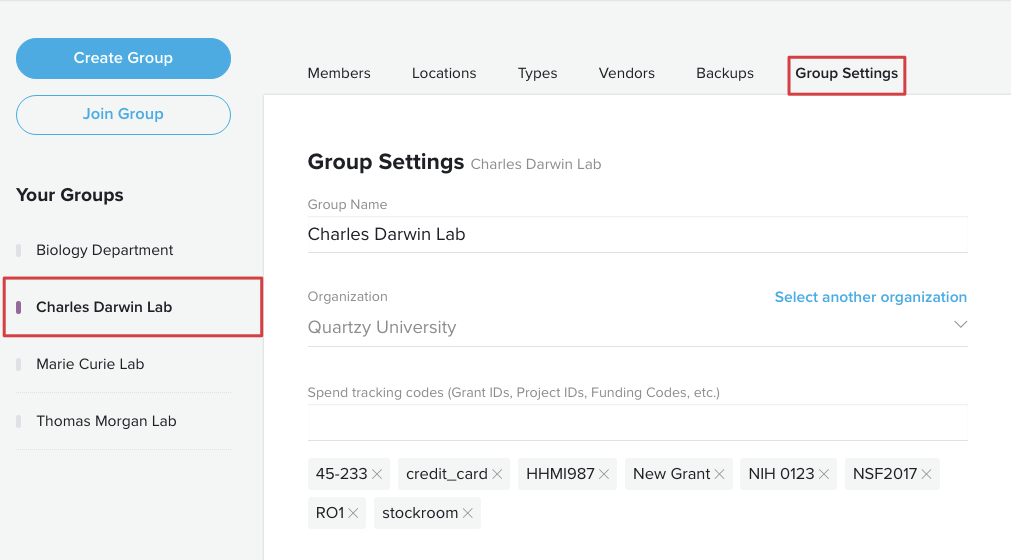Screen dimensions: 1011x560
Task: Open the Quartzy University organization selector
Action: [638, 327]
